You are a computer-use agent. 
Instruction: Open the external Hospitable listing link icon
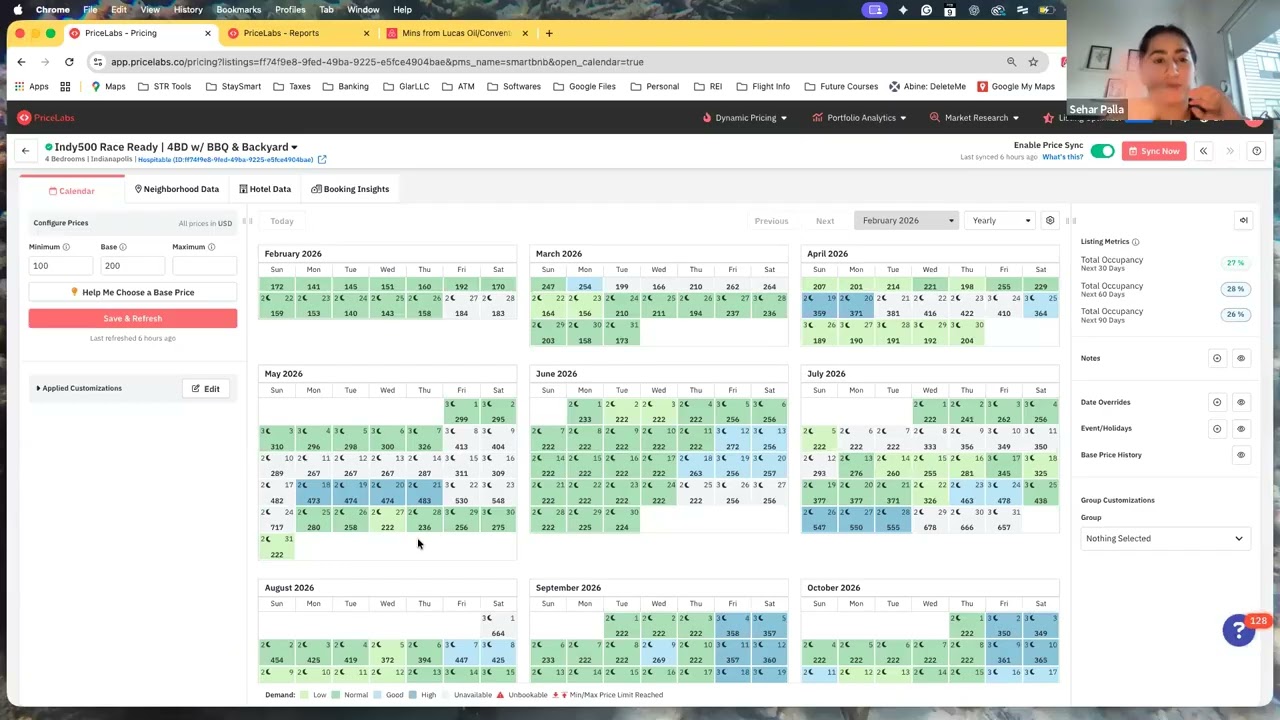point(322,159)
